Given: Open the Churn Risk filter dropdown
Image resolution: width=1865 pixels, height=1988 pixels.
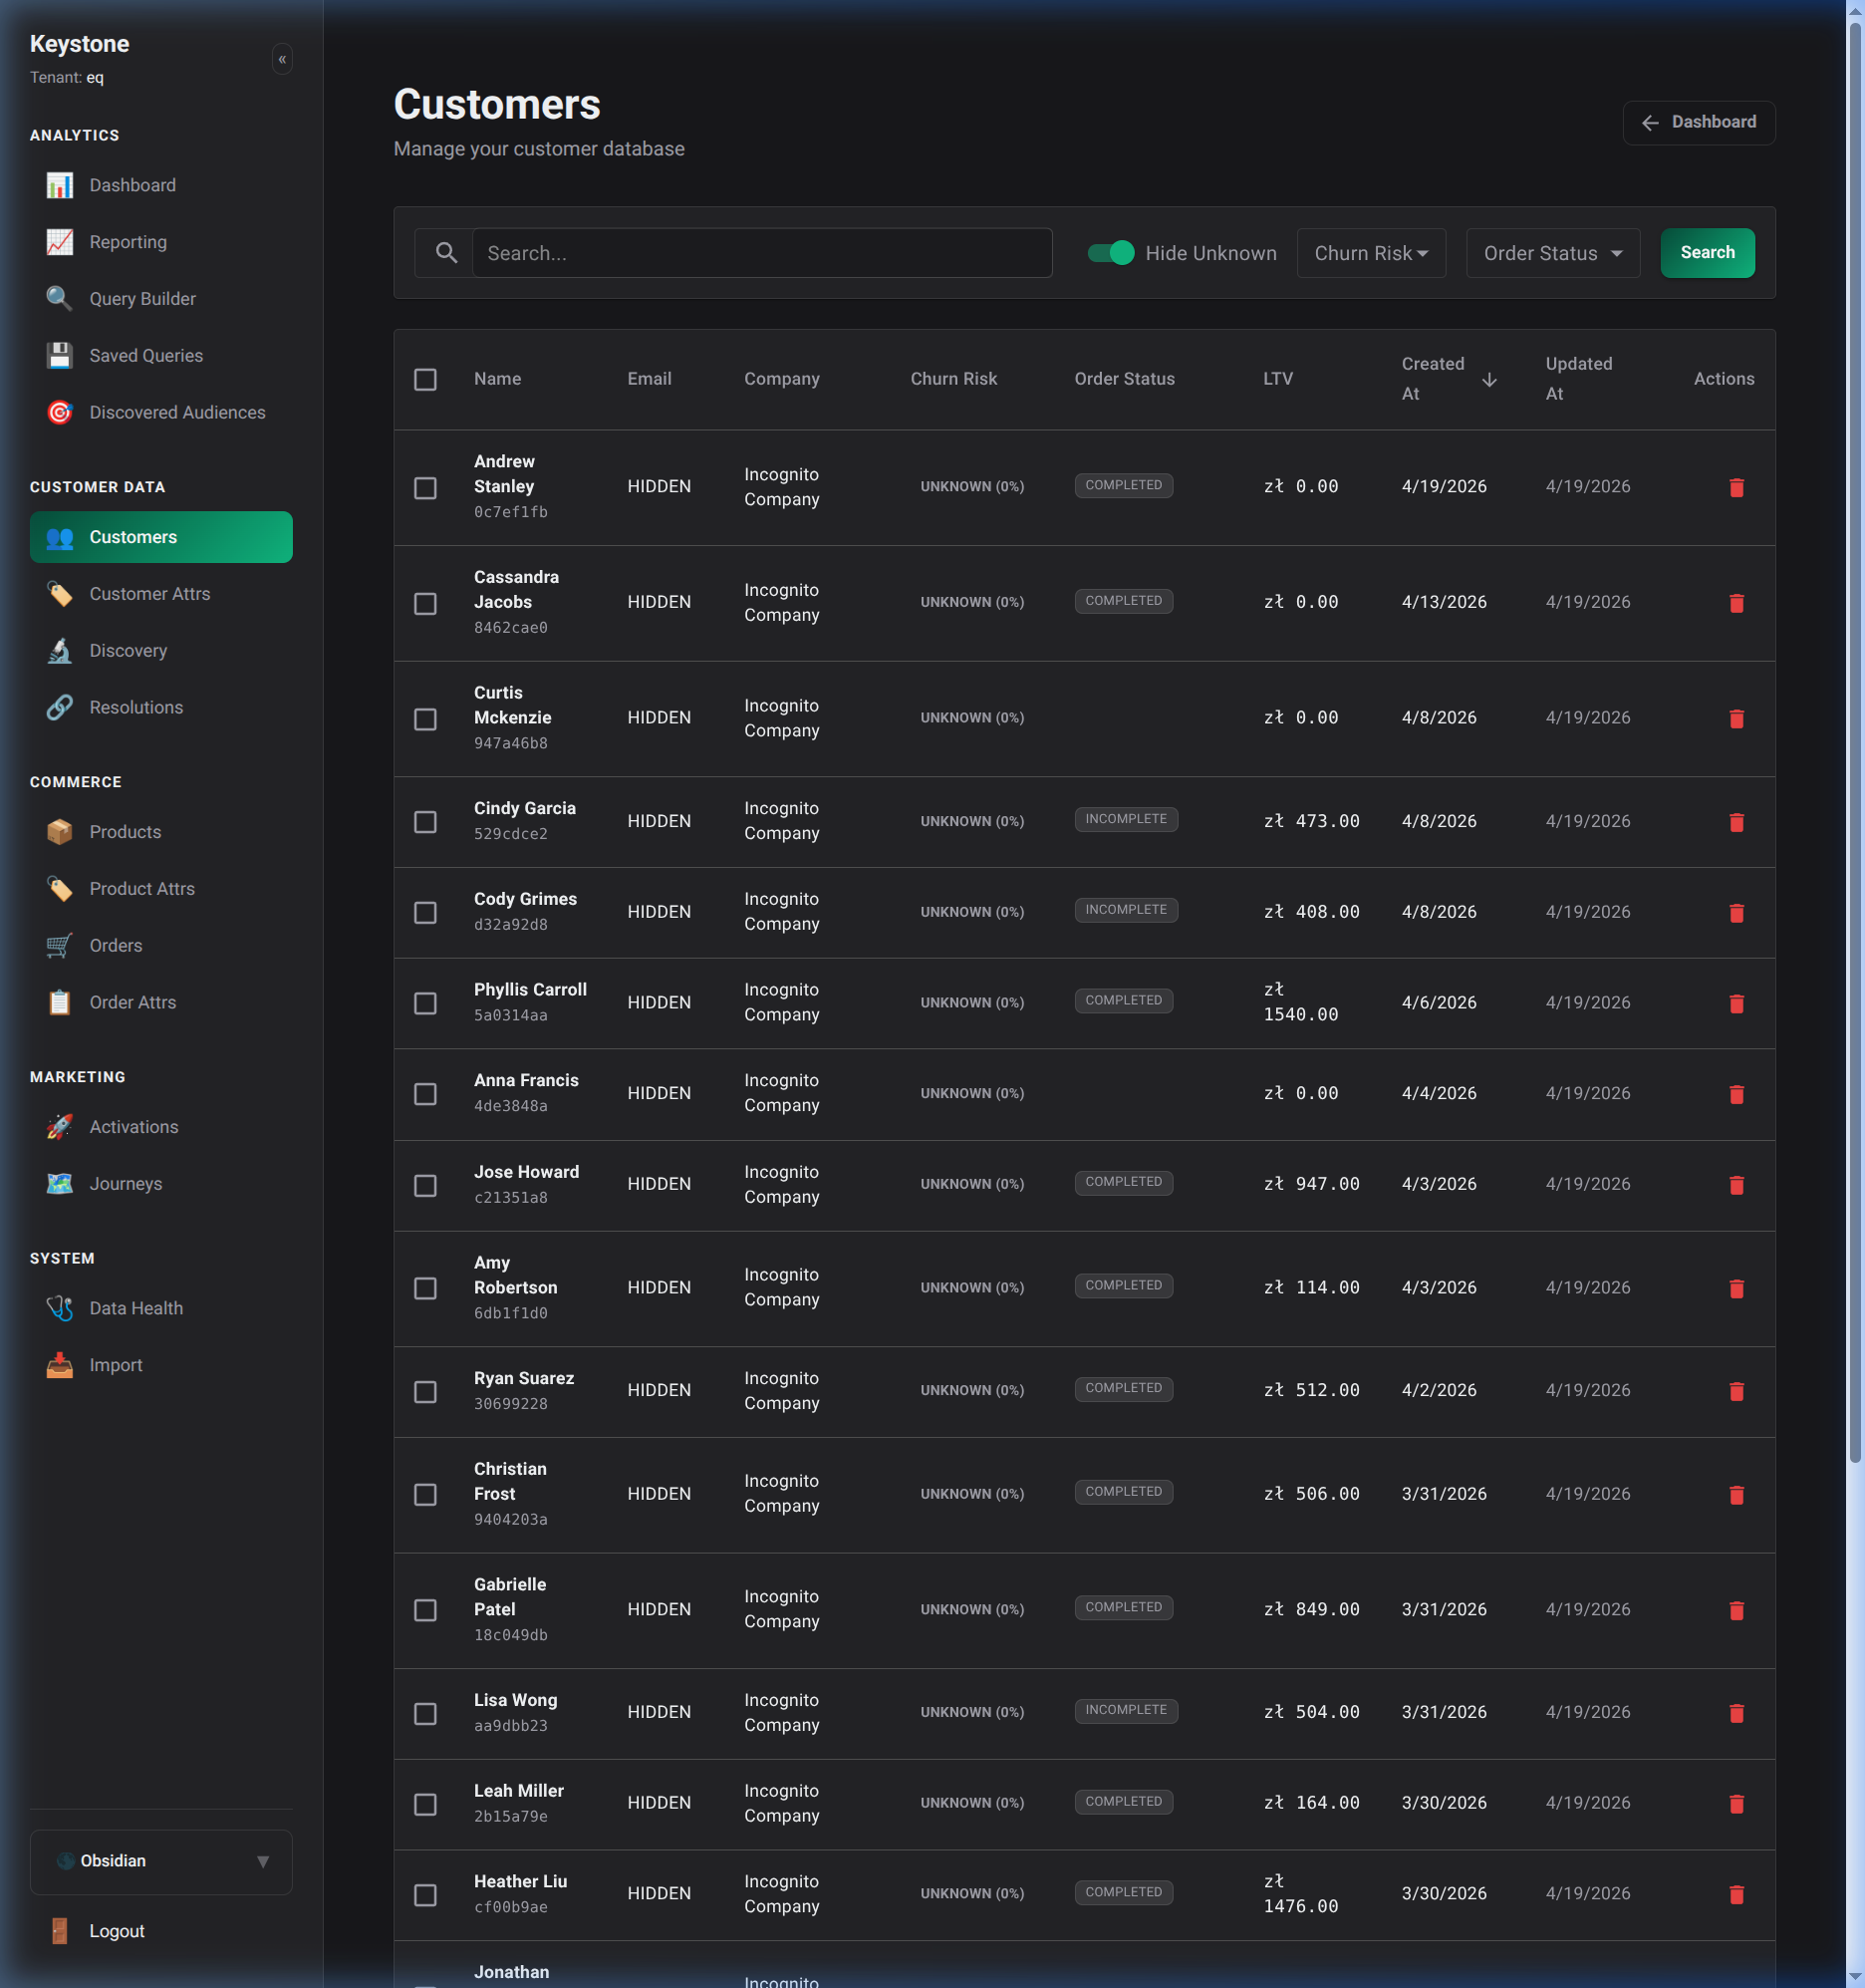Looking at the screenshot, I should (1371, 253).
